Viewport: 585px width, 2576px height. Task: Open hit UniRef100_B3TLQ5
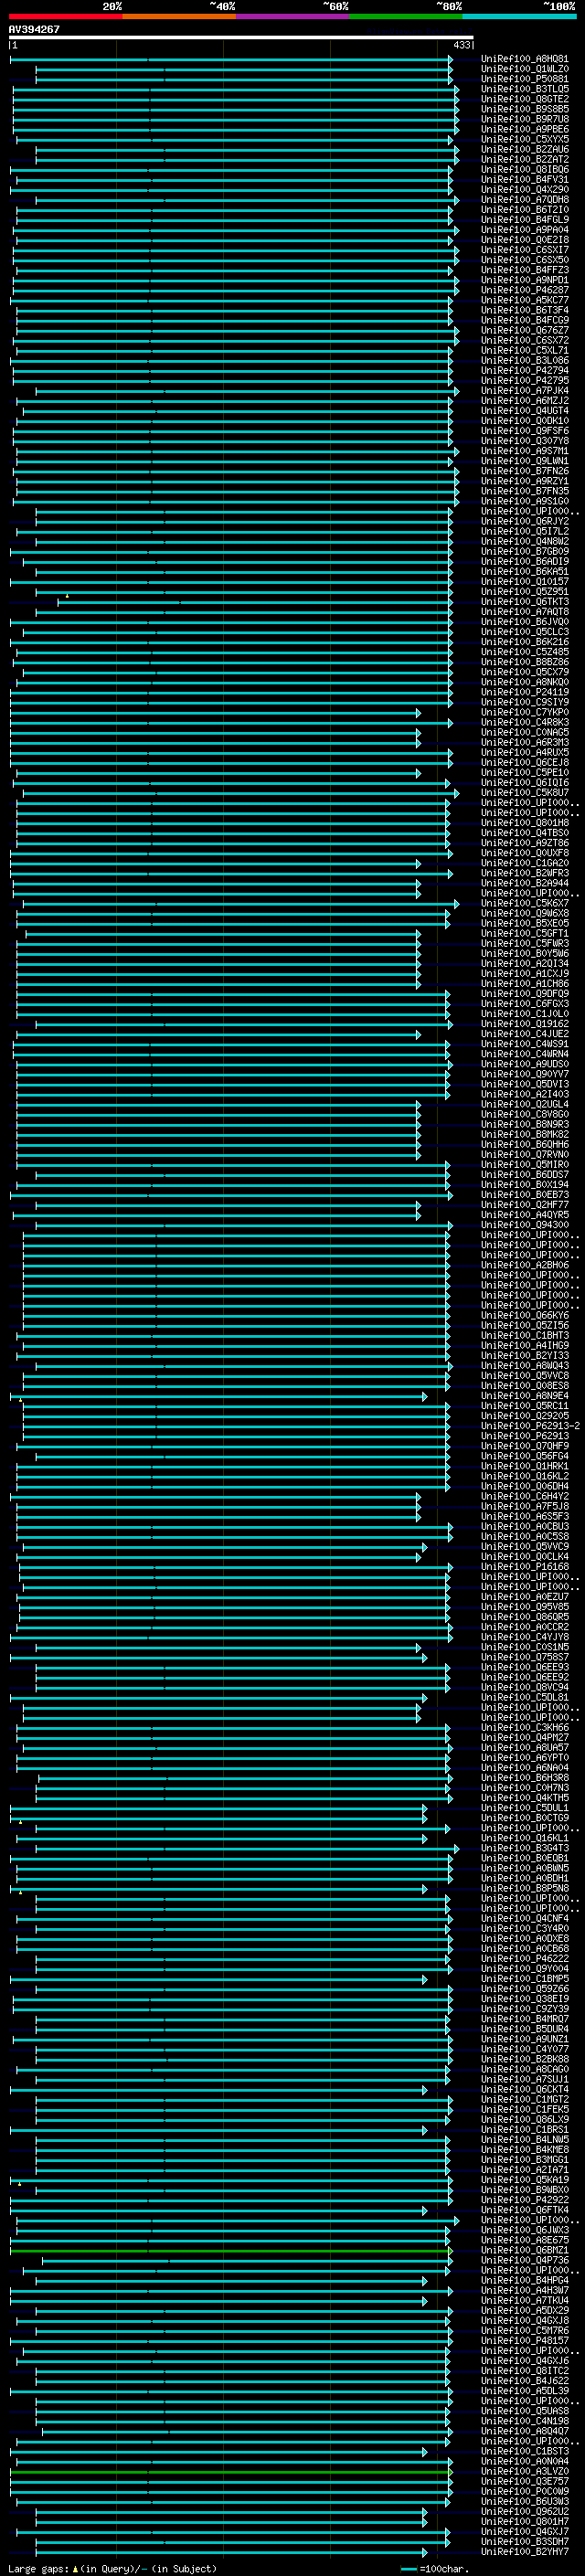(525, 89)
